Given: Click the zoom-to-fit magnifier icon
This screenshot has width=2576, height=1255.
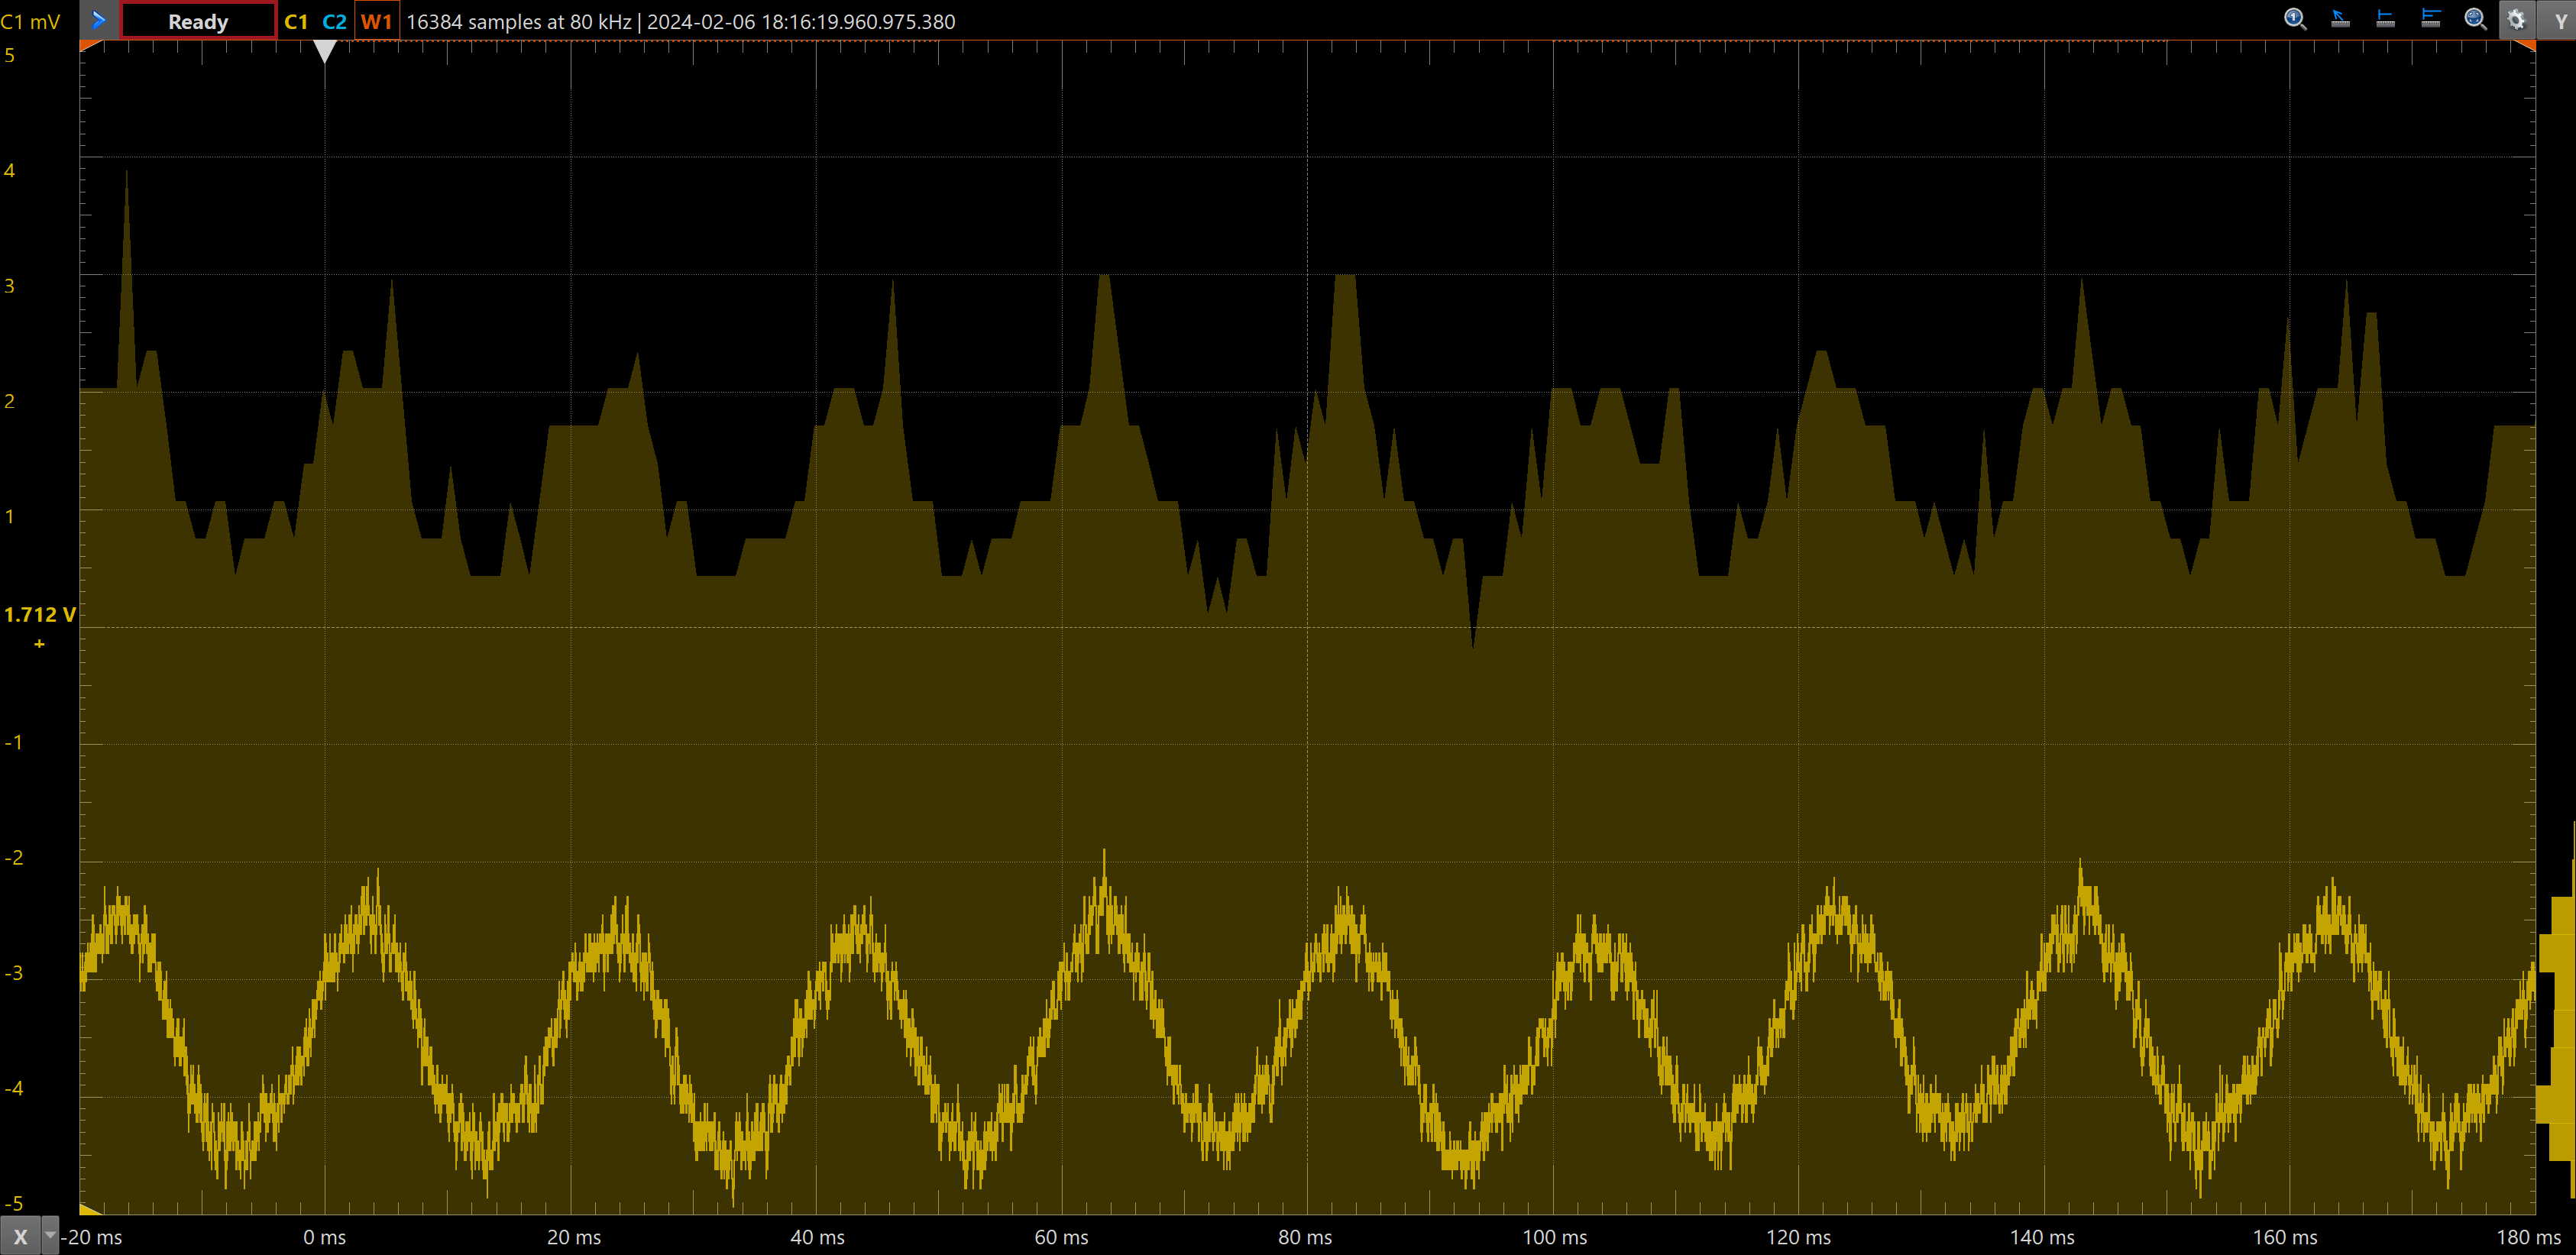Looking at the screenshot, I should [x=2475, y=19].
